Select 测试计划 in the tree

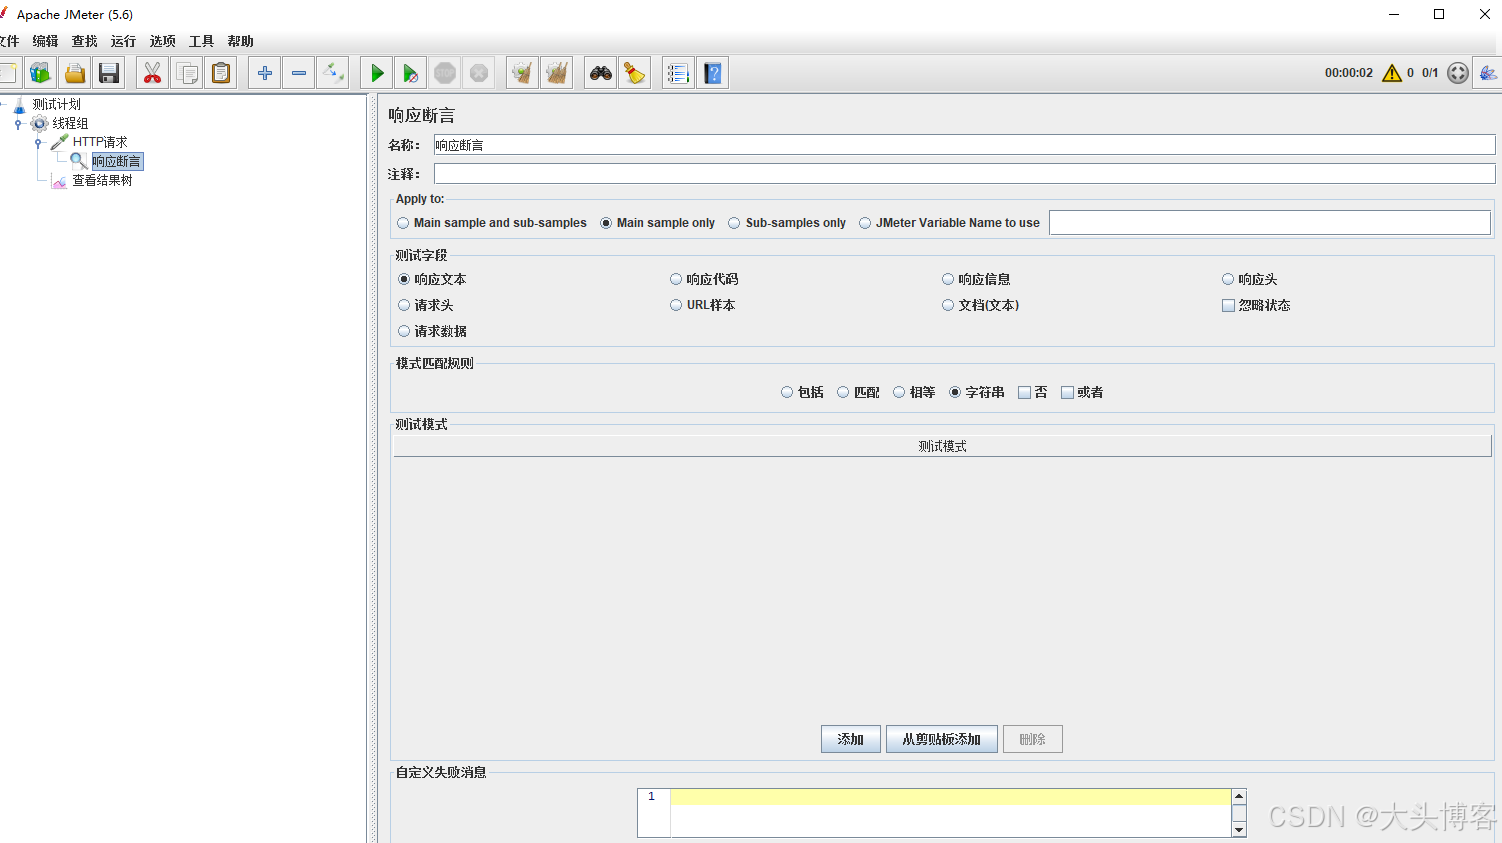(56, 104)
